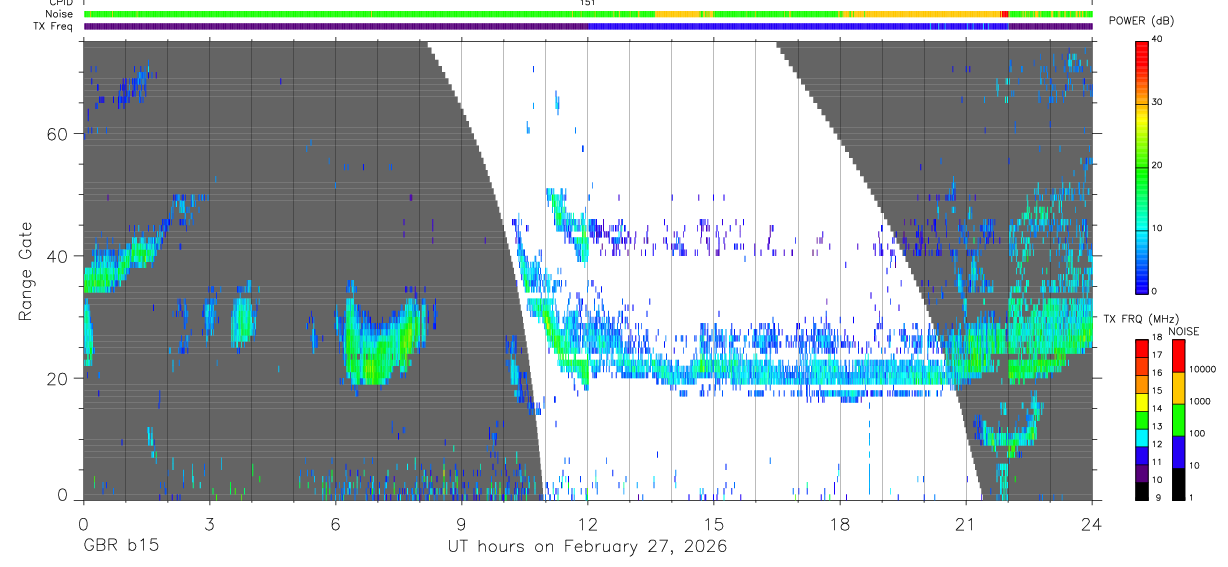This screenshot has height=567, width=1228.
Task: Click the 20 tick on Range Gate axis
Action: pos(58,379)
